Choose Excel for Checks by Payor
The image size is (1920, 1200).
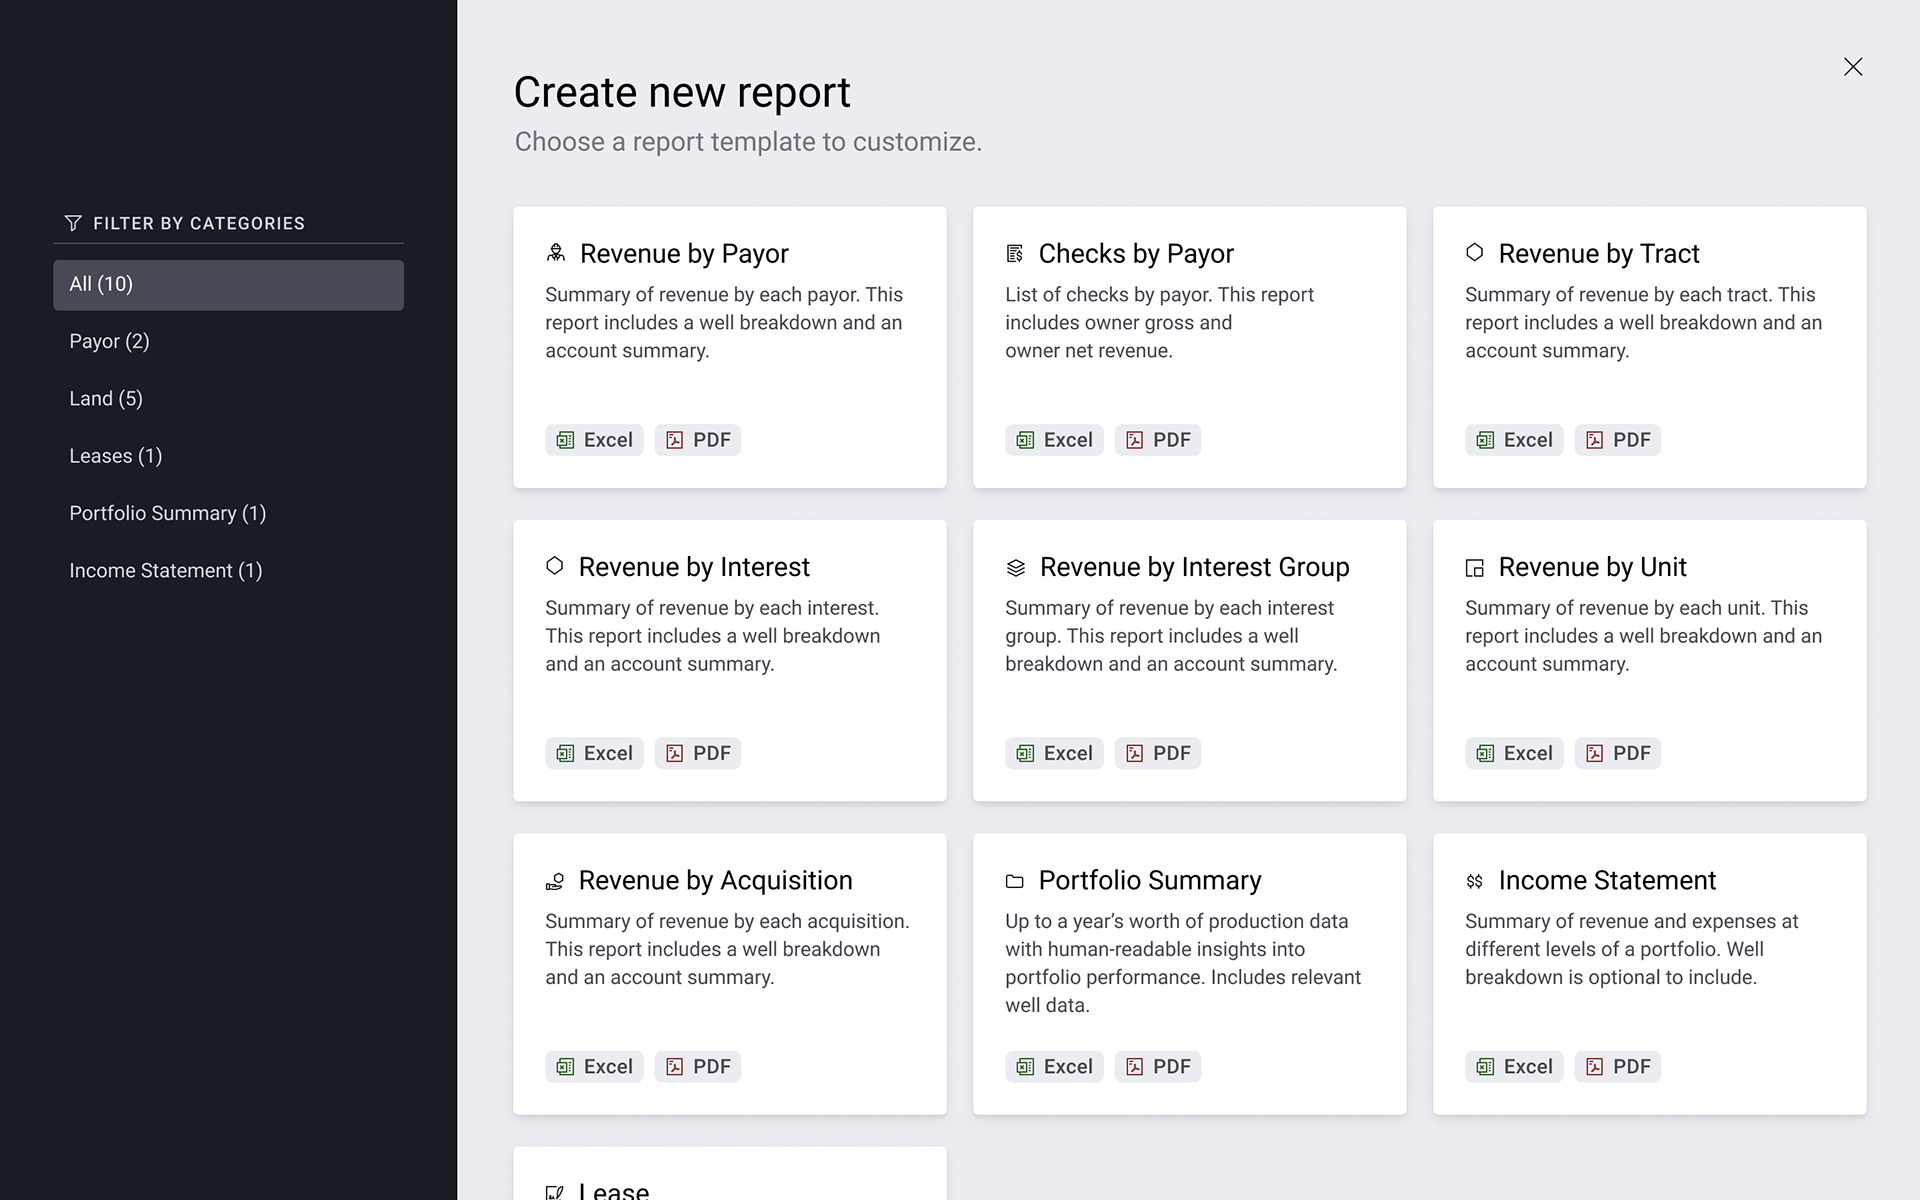pos(1054,440)
